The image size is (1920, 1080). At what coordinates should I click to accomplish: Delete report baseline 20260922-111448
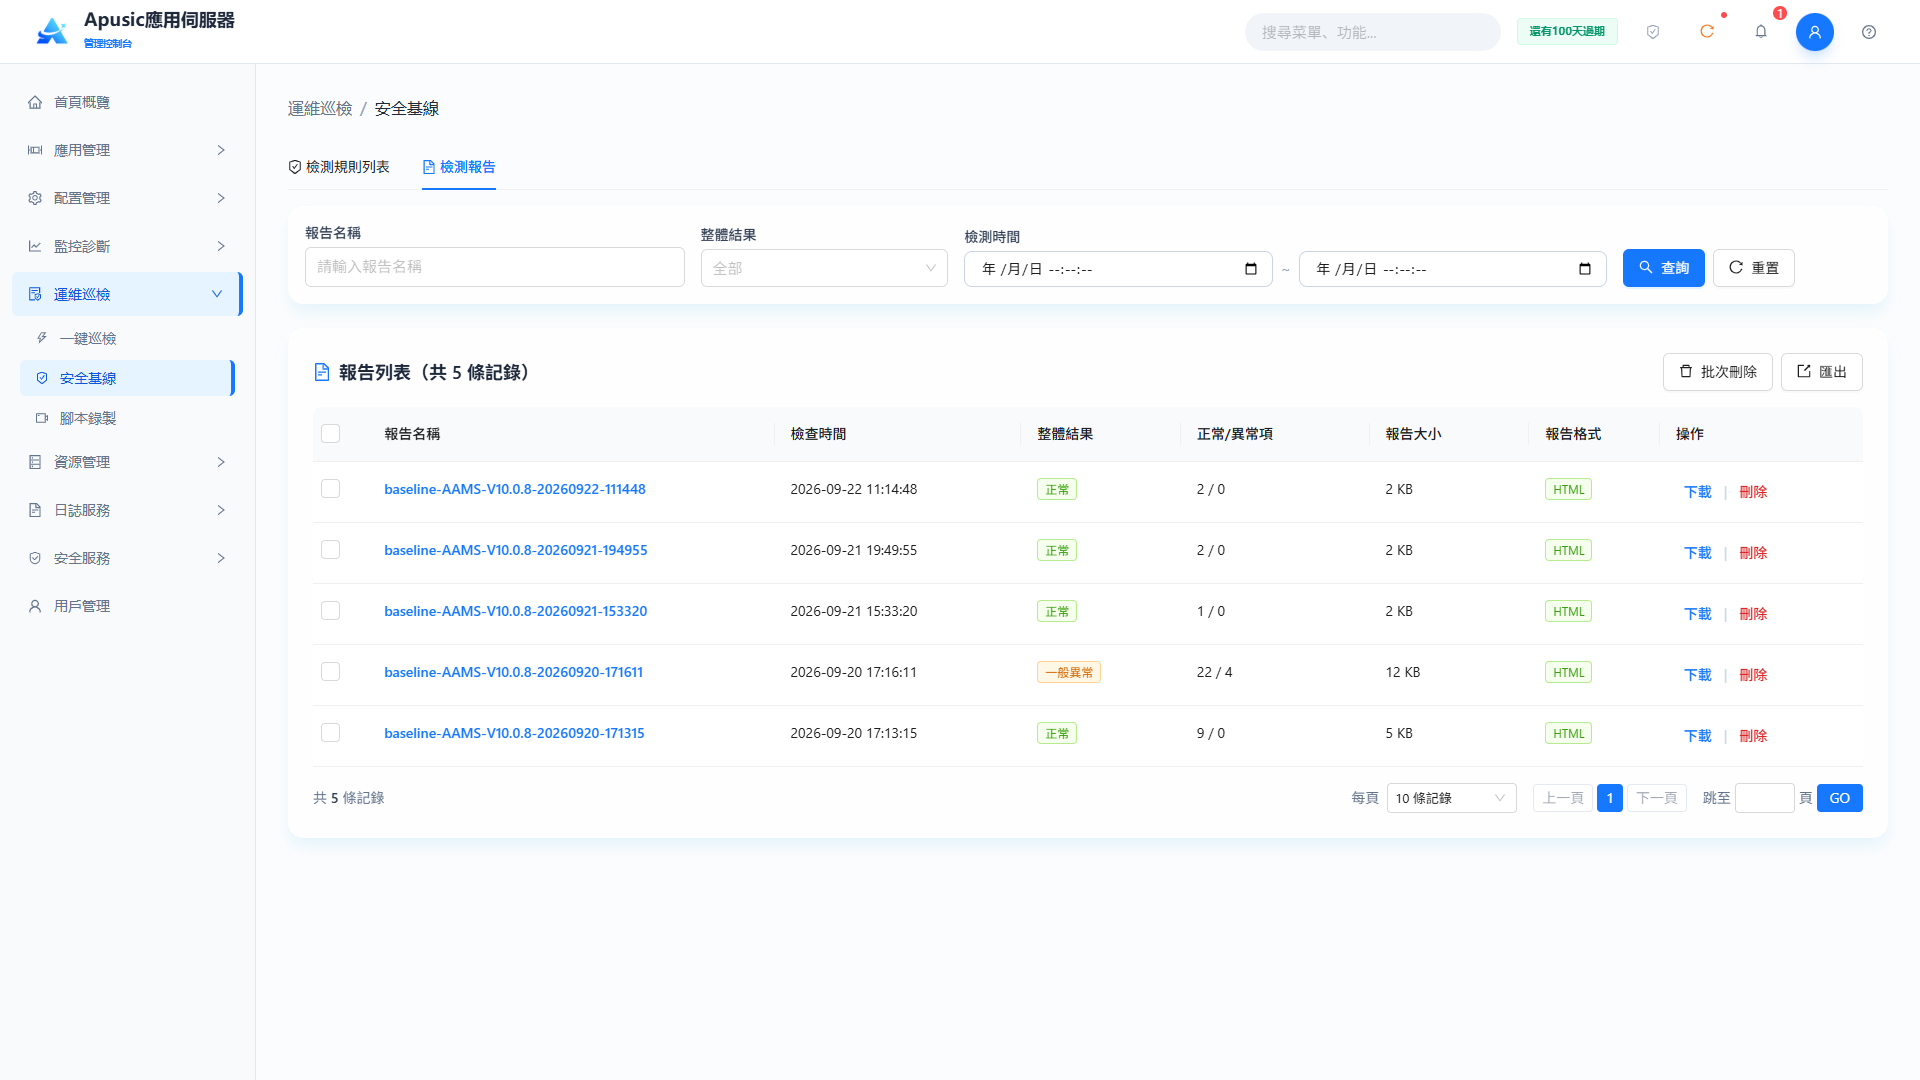click(1753, 492)
